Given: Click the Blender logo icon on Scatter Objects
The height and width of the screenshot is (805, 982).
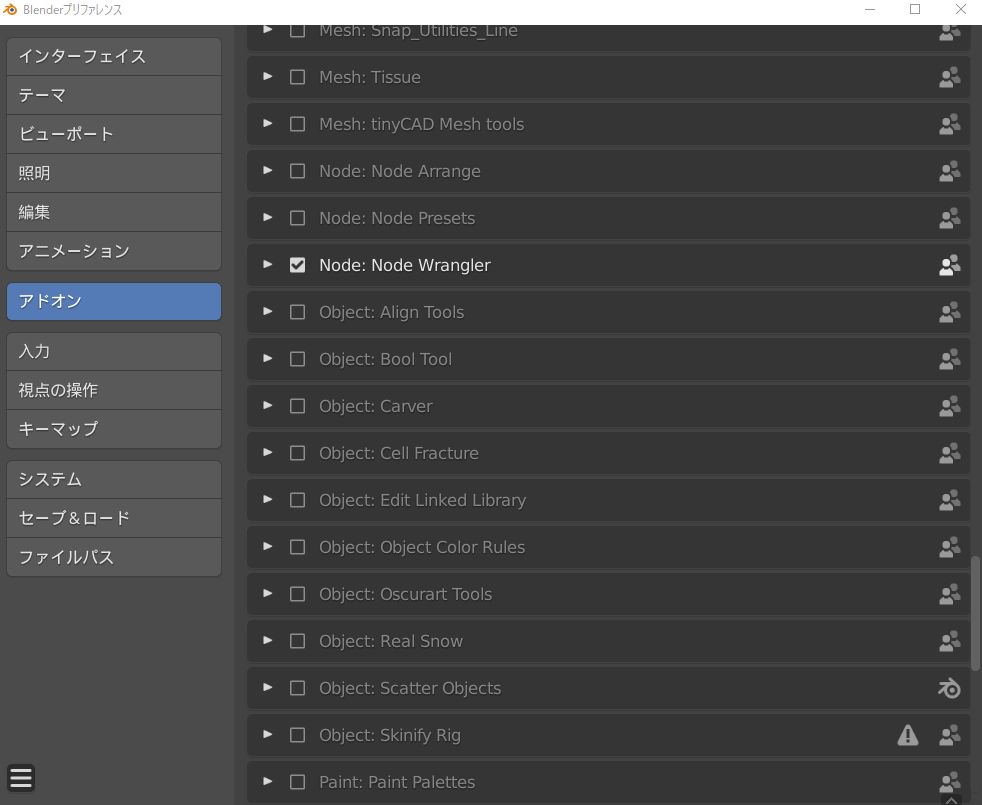Looking at the screenshot, I should pyautogui.click(x=949, y=688).
